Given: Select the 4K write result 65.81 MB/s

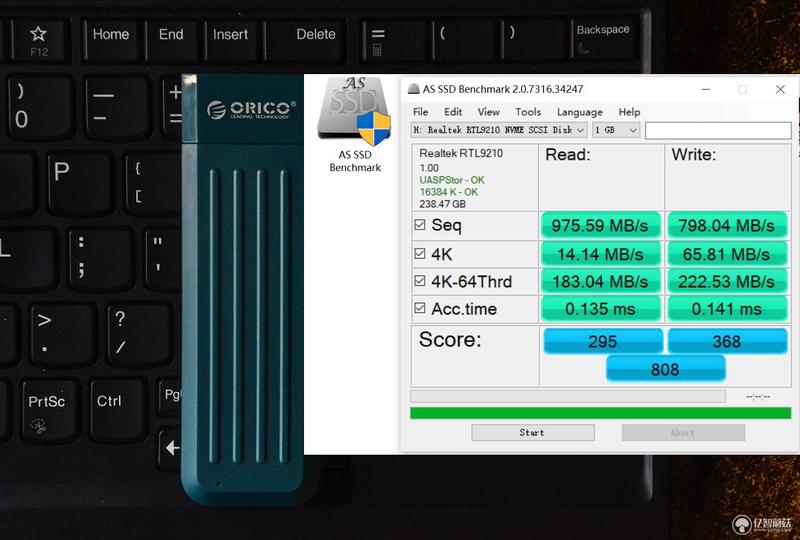Looking at the screenshot, I should 727,254.
